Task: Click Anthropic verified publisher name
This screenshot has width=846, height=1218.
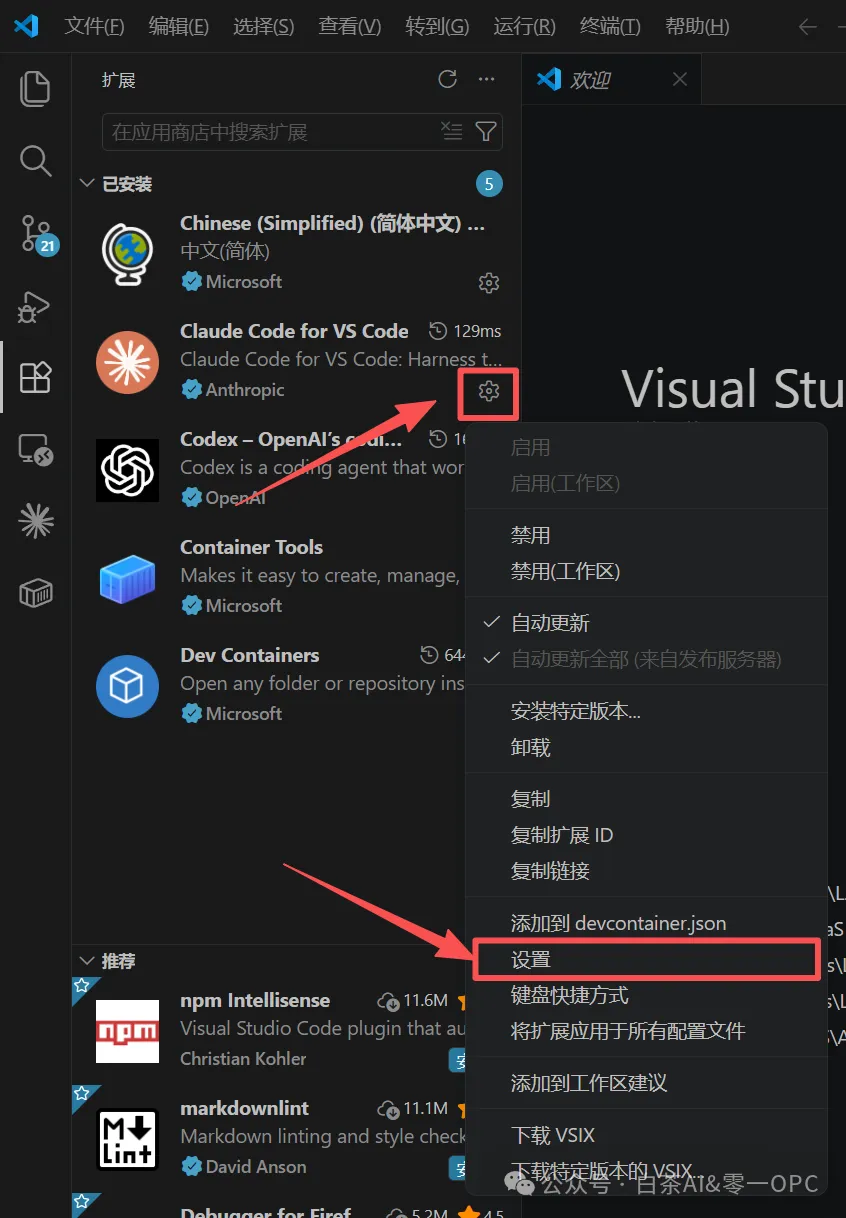Action: coord(245,390)
